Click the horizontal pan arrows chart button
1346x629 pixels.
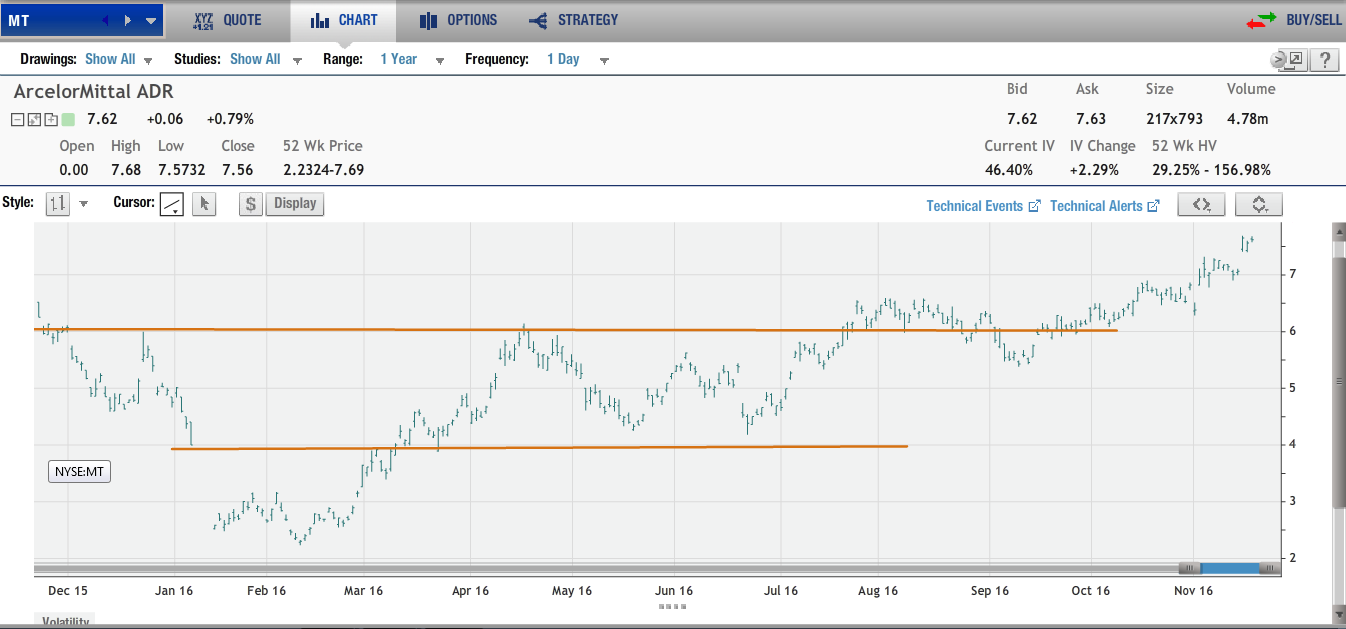point(1201,205)
